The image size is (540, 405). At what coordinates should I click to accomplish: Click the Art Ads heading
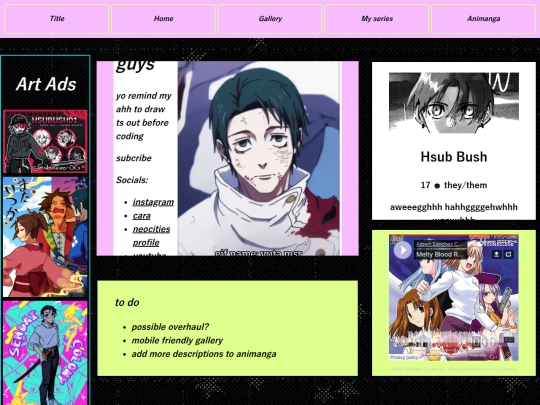(46, 84)
